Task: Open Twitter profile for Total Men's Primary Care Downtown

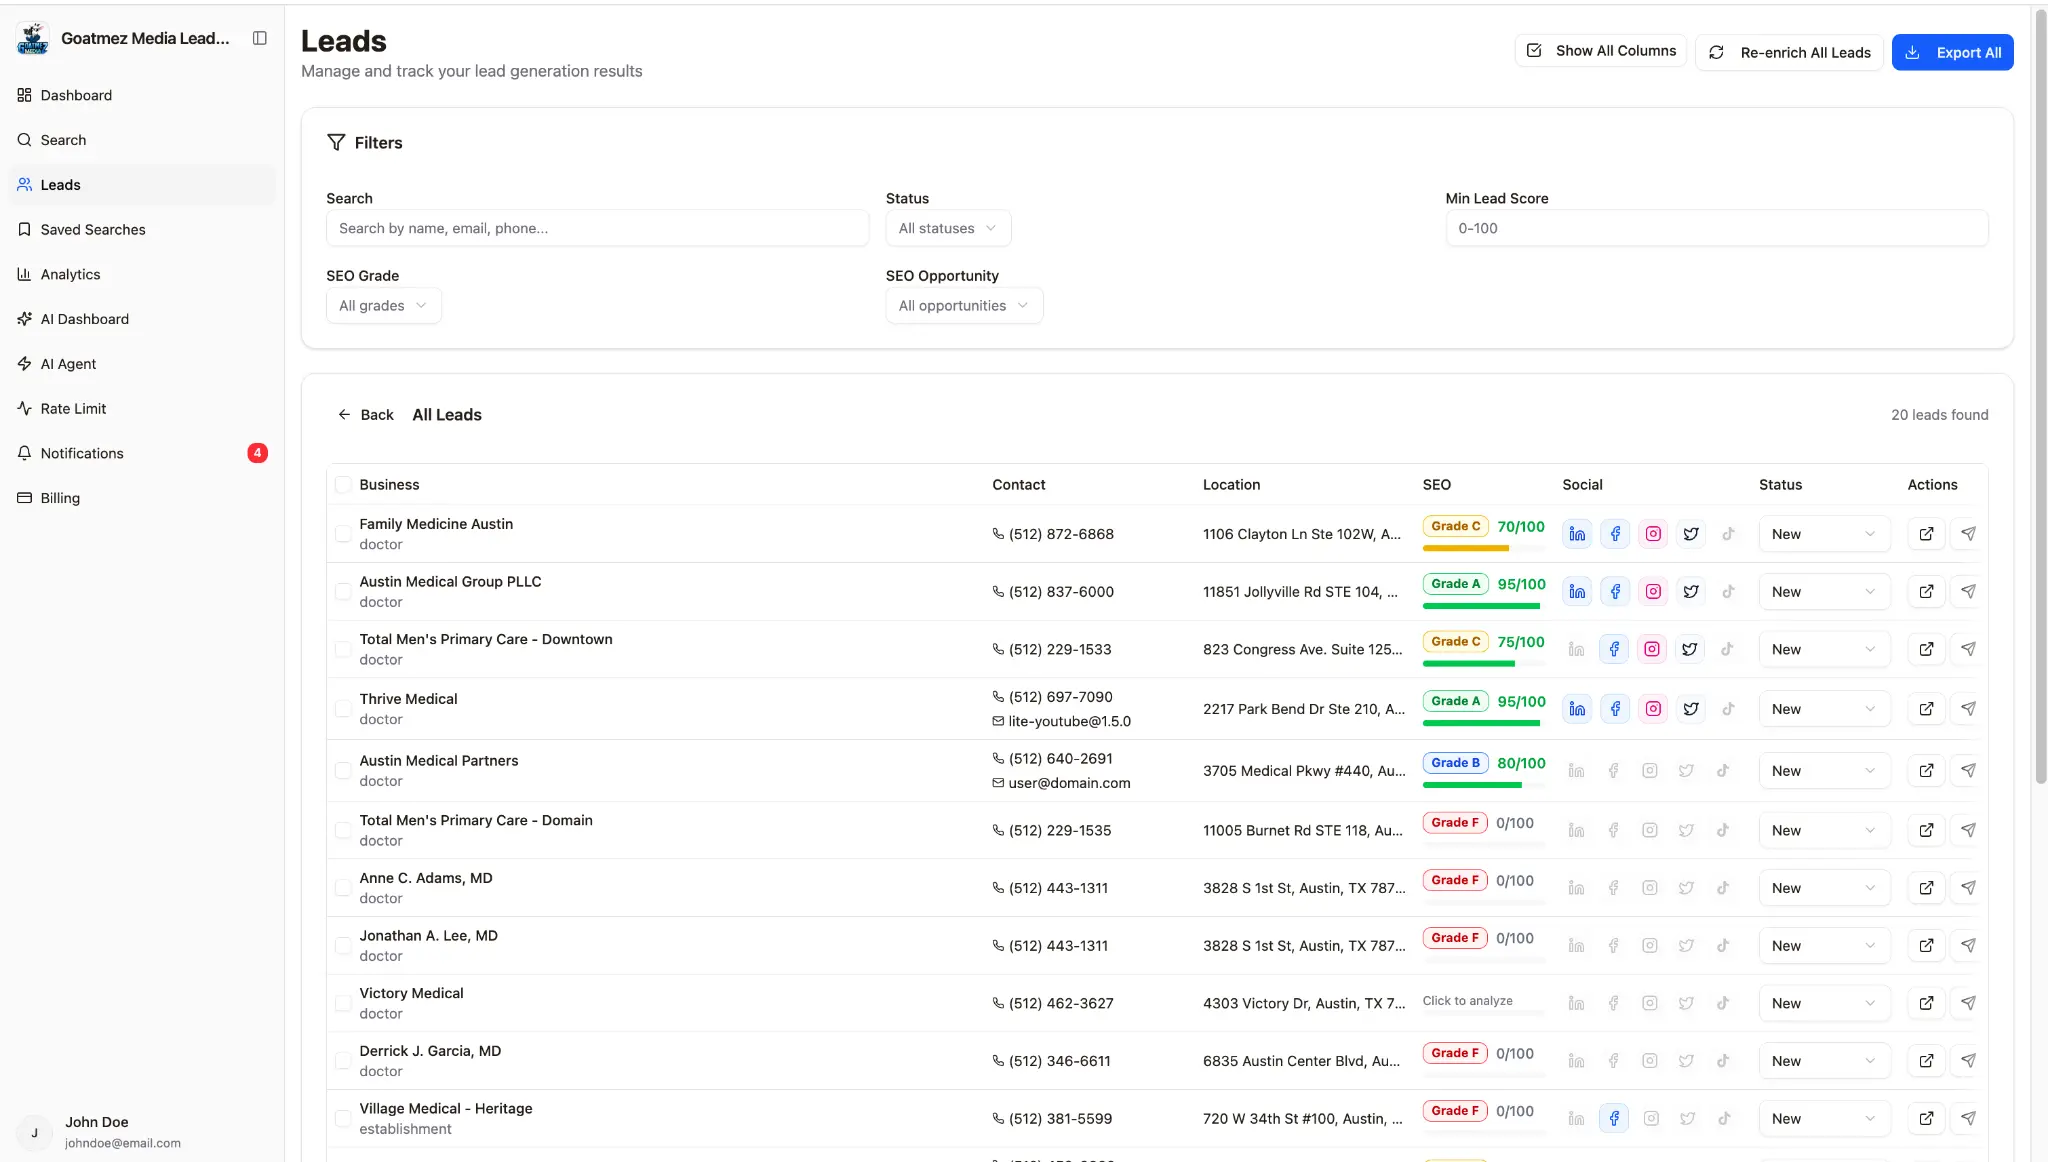Action: (1690, 648)
